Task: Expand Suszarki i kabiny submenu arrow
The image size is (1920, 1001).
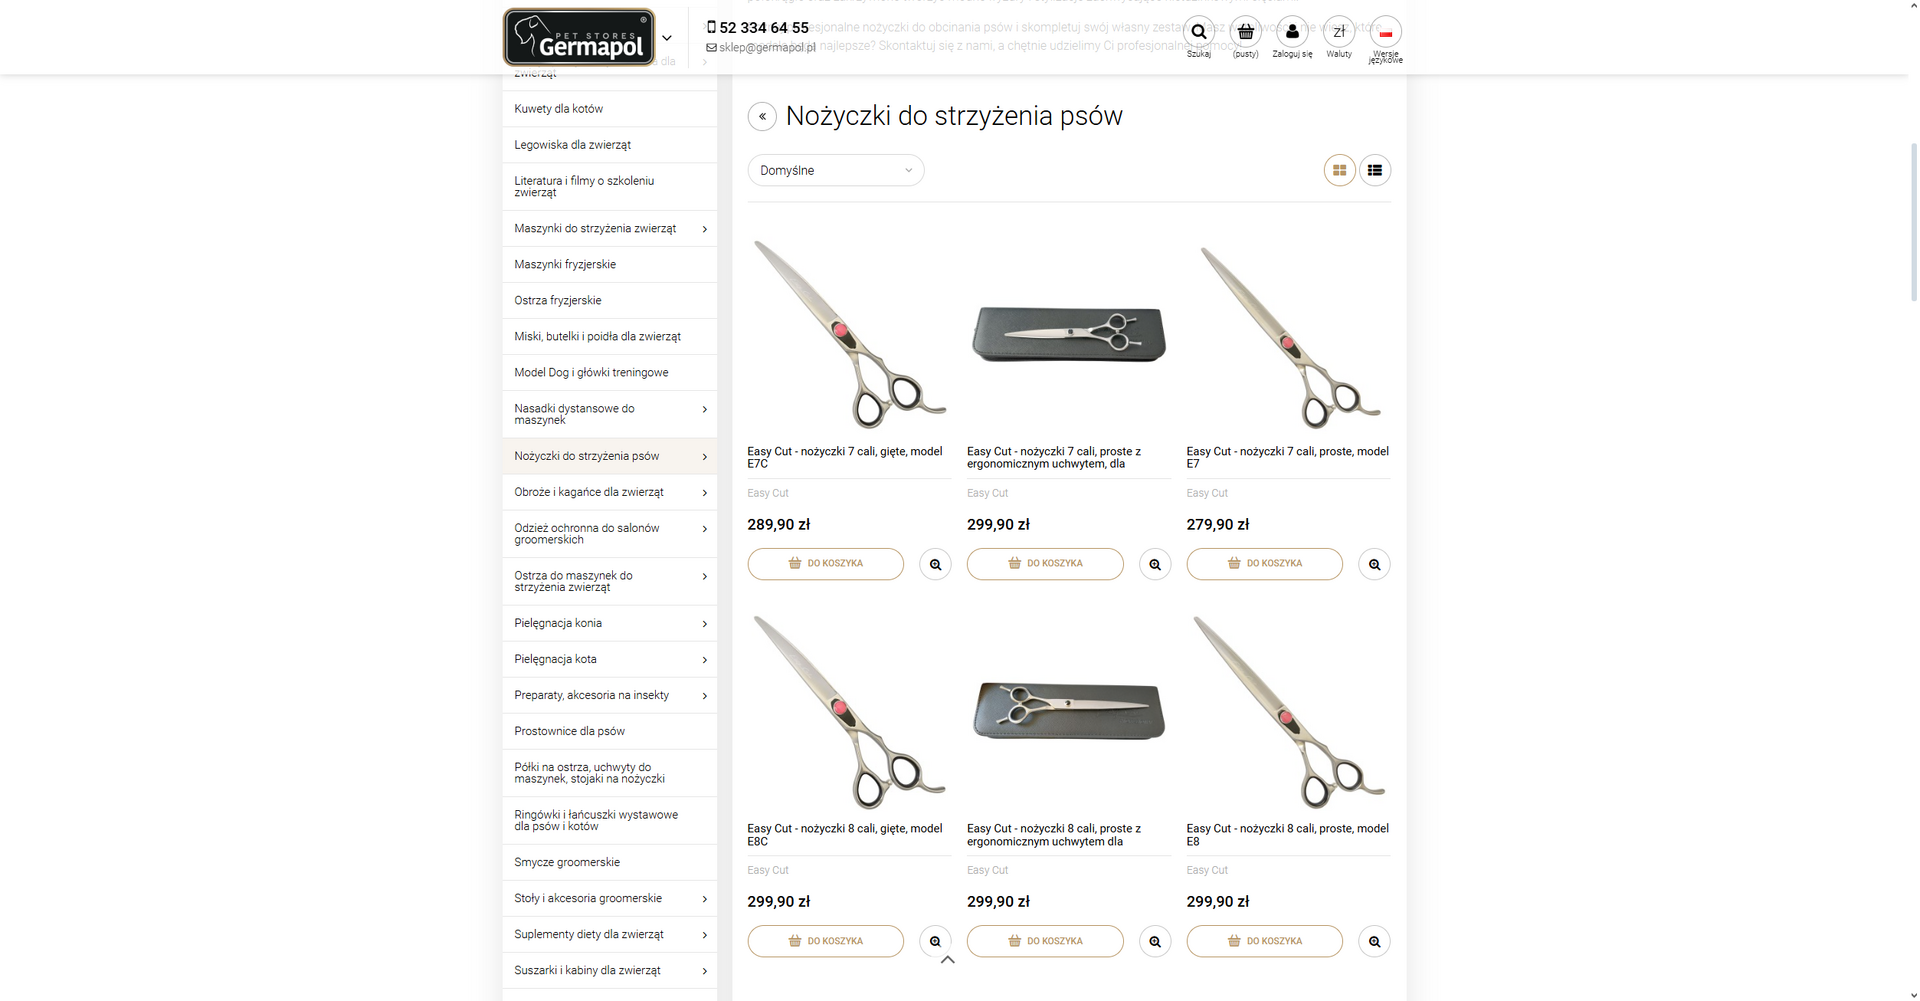Action: (x=705, y=971)
